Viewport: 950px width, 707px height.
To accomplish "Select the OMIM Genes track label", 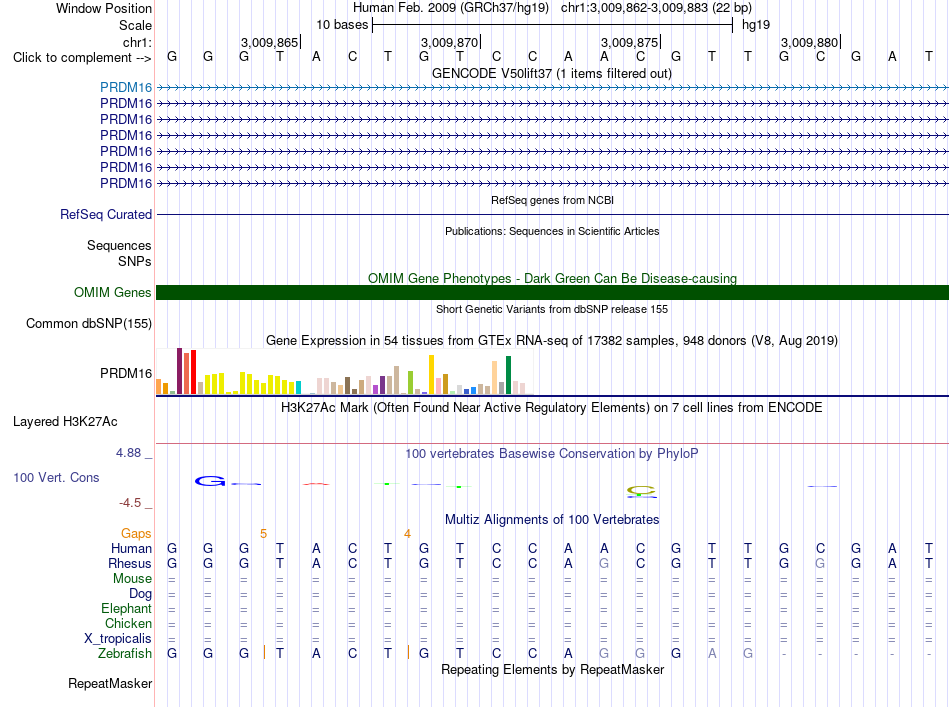I will 113,293.
